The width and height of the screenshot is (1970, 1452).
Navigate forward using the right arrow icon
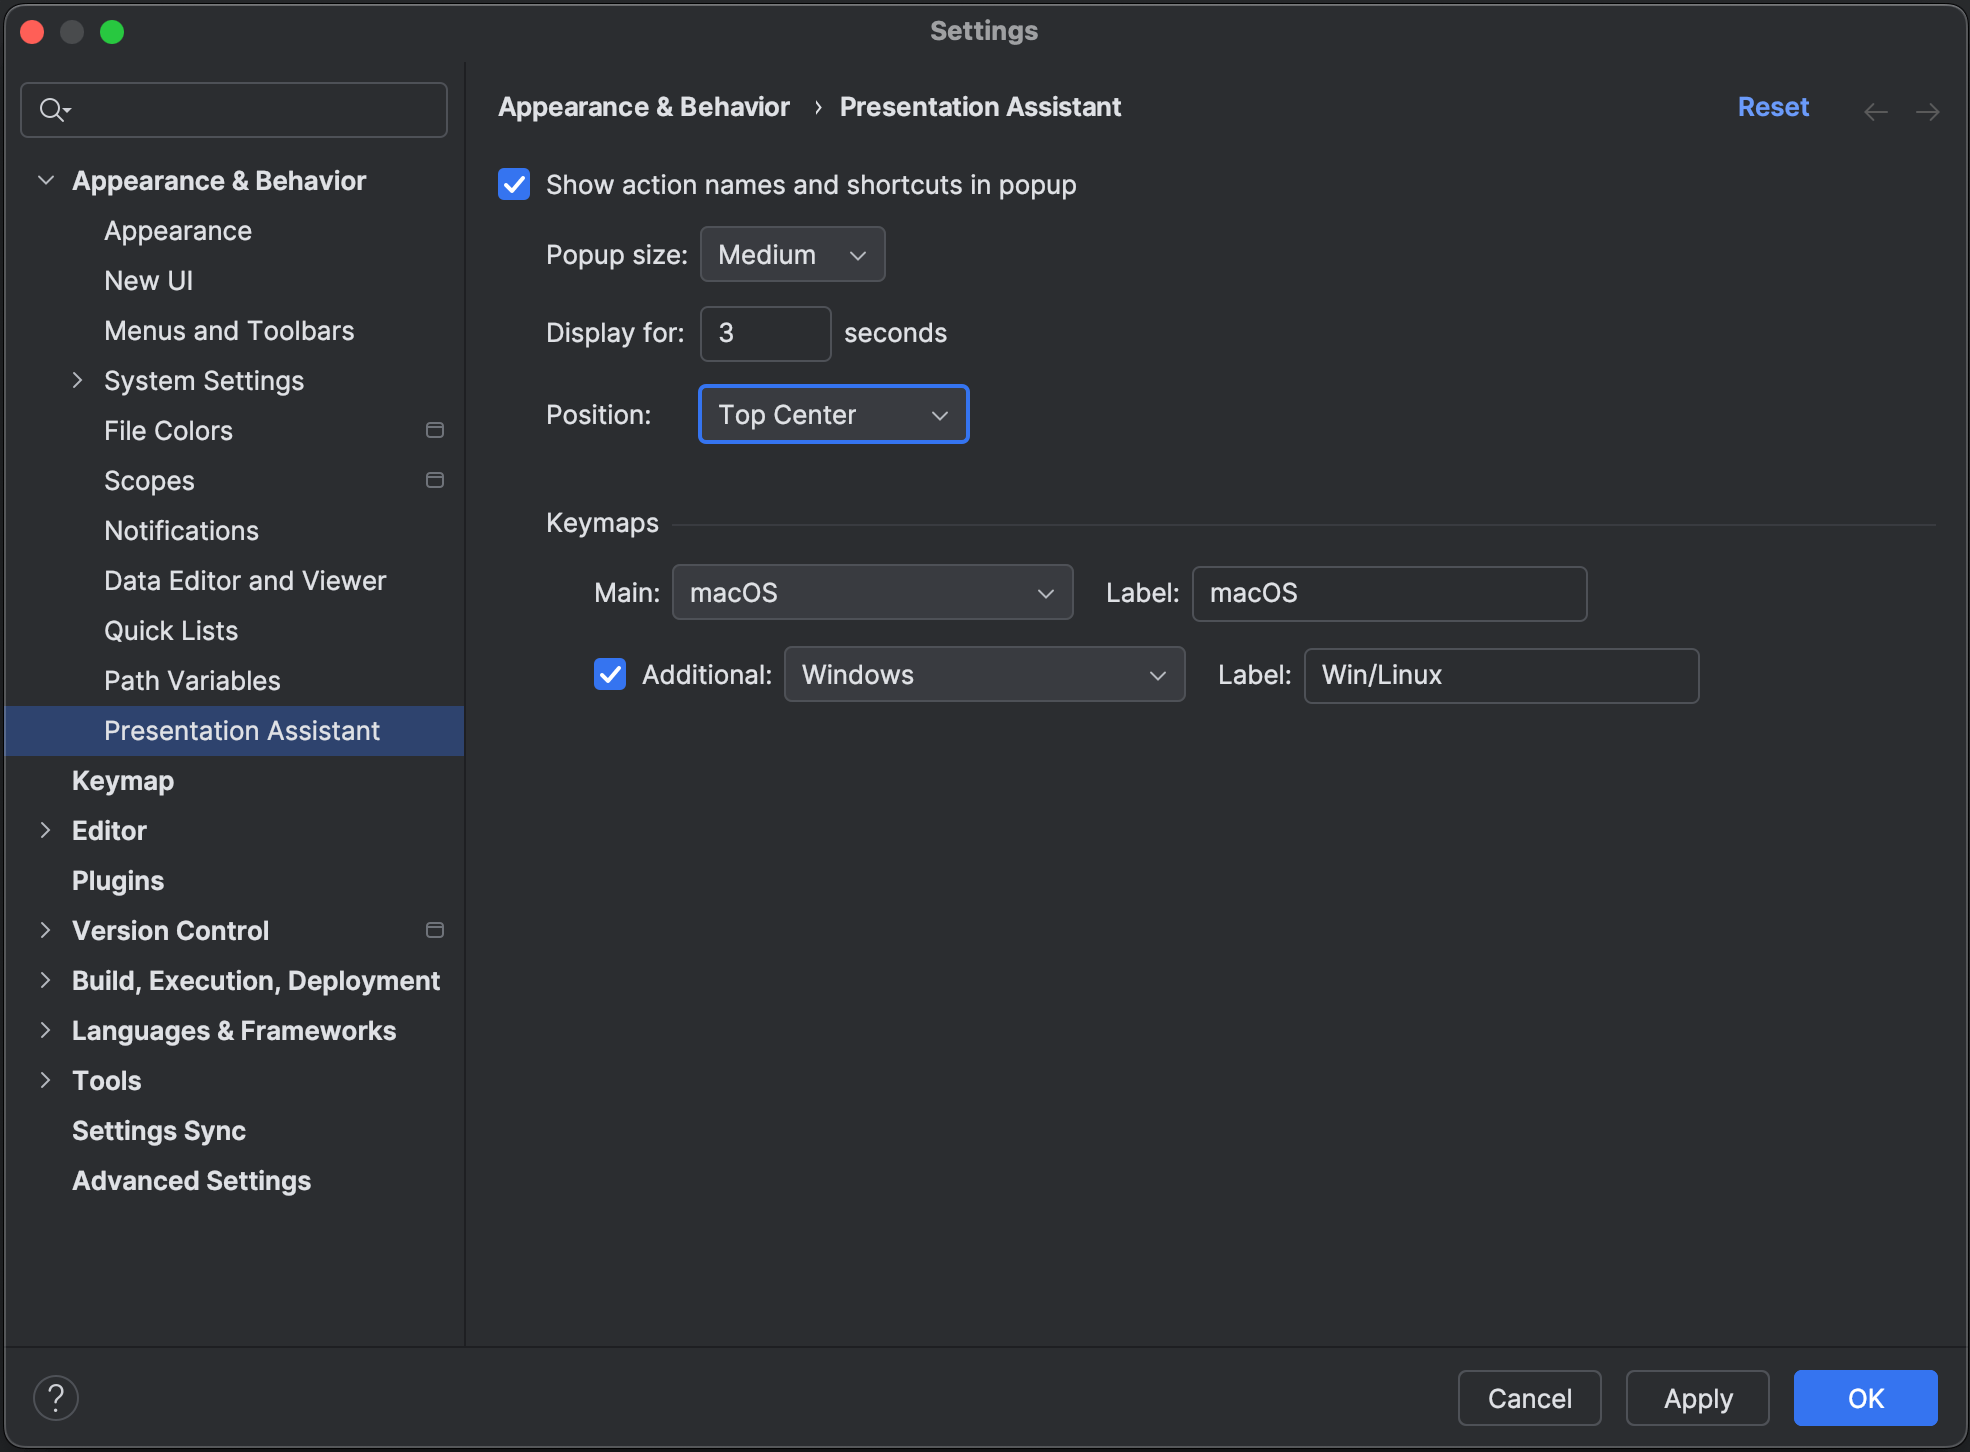tap(1928, 110)
